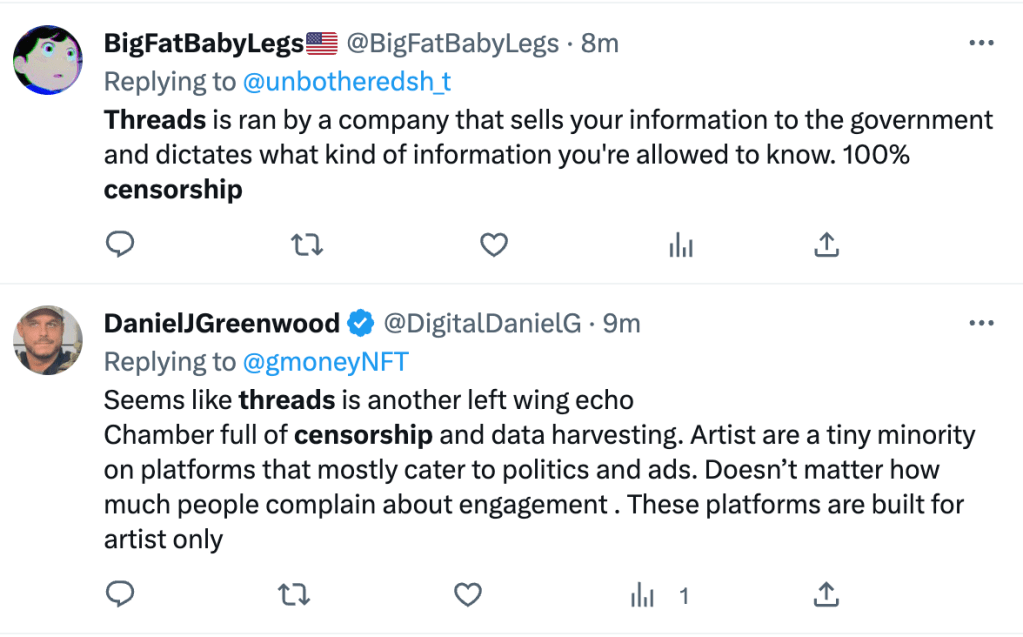The width and height of the screenshot is (1023, 637).
Task: Share BigFatBabyLegs's tweet
Action: pos(827,244)
